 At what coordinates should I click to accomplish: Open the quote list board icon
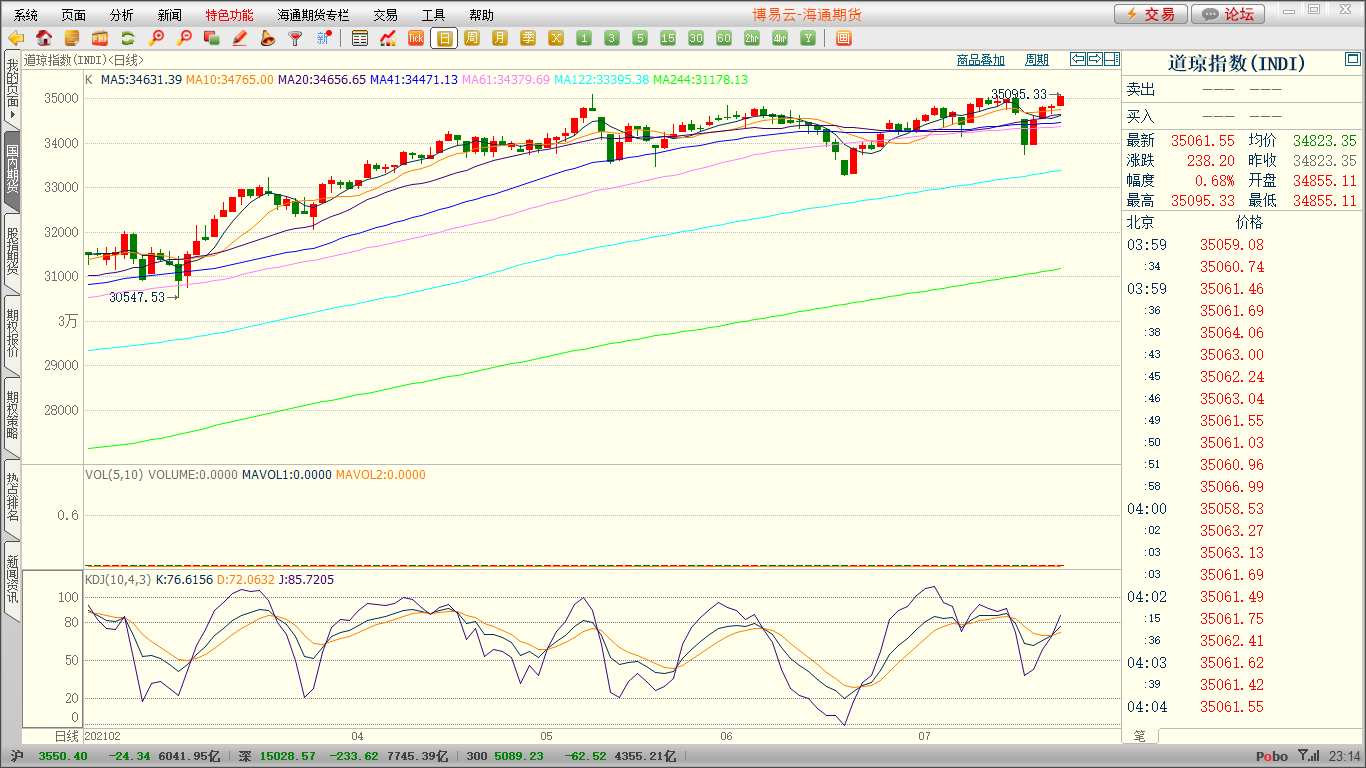coord(72,39)
